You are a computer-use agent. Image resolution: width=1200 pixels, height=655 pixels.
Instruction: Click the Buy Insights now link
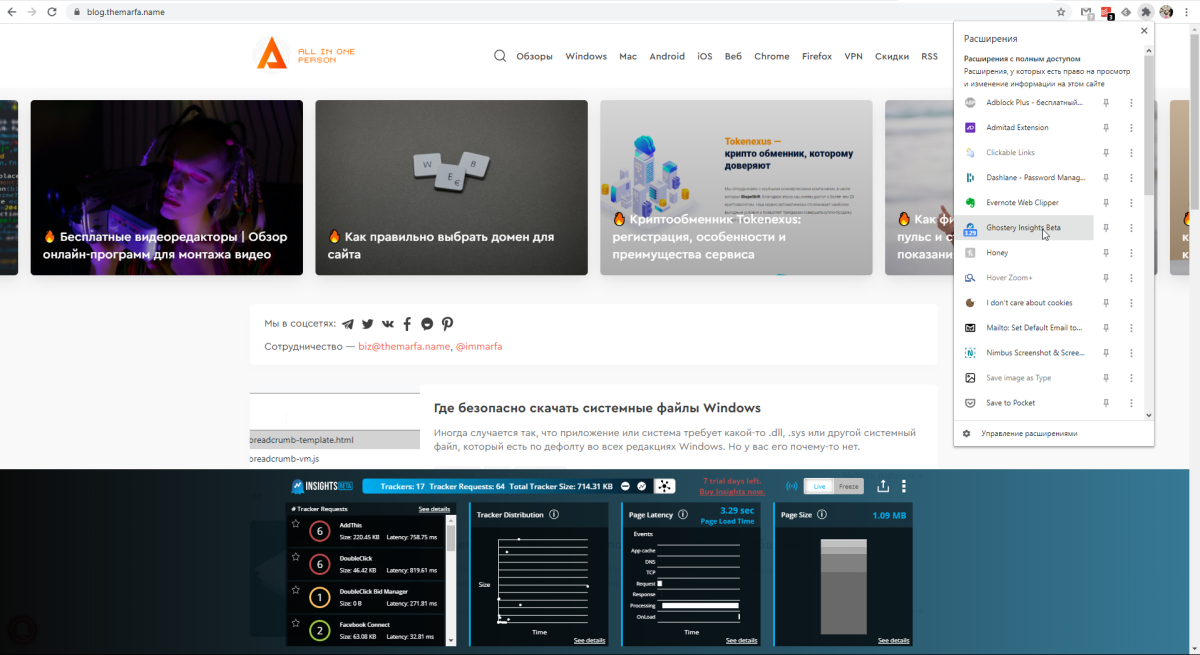click(x=732, y=491)
